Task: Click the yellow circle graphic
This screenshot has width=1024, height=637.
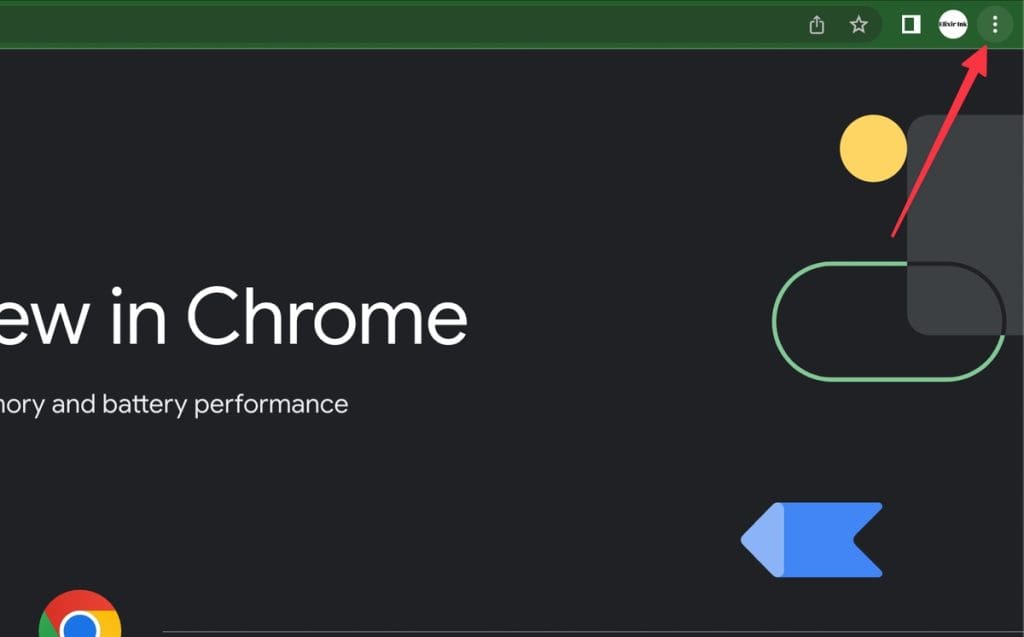Action: click(x=873, y=148)
